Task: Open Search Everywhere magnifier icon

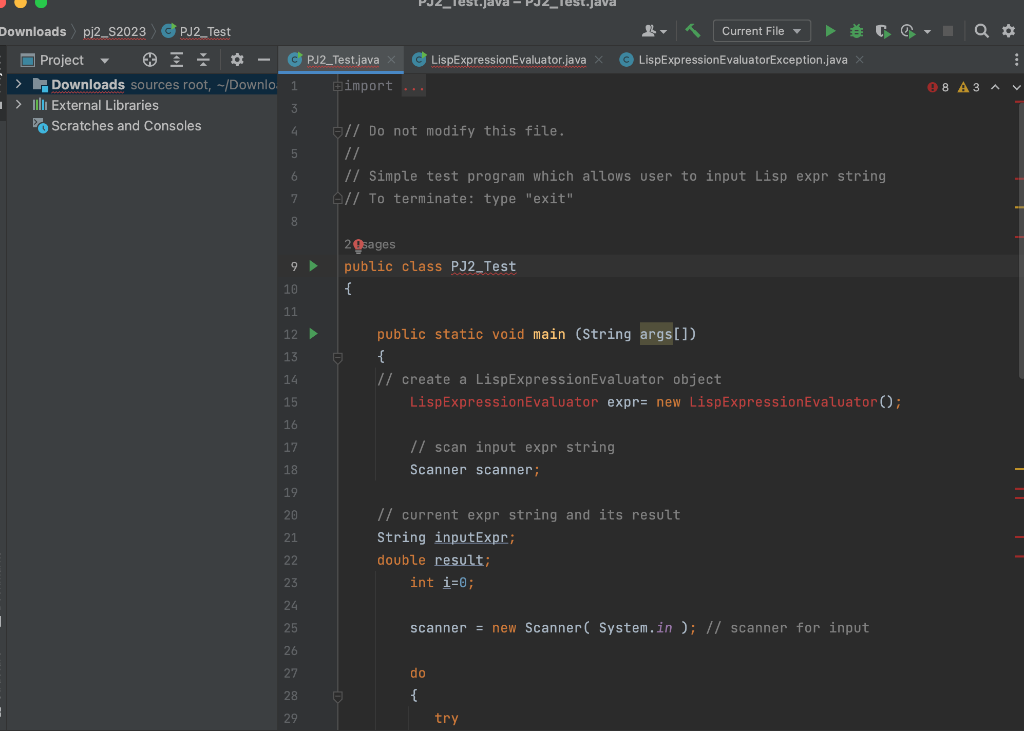Action: 982,31
